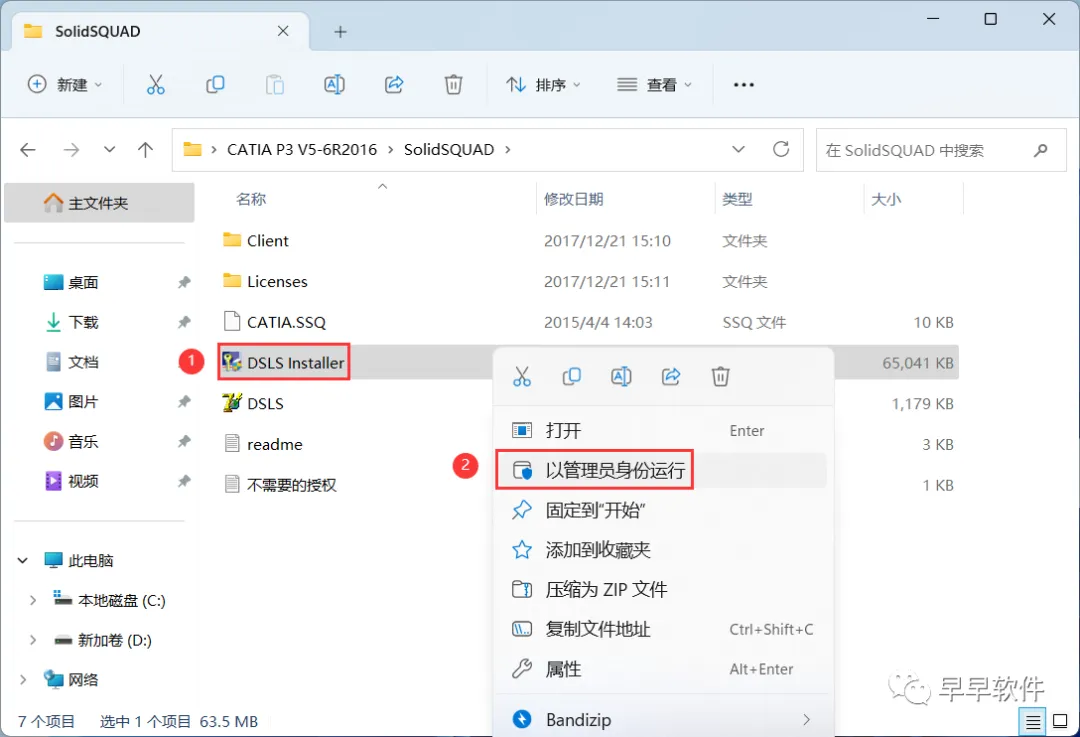
Task: Click CATIA P3 V5-6R2016 breadcrumb
Action: [302, 149]
